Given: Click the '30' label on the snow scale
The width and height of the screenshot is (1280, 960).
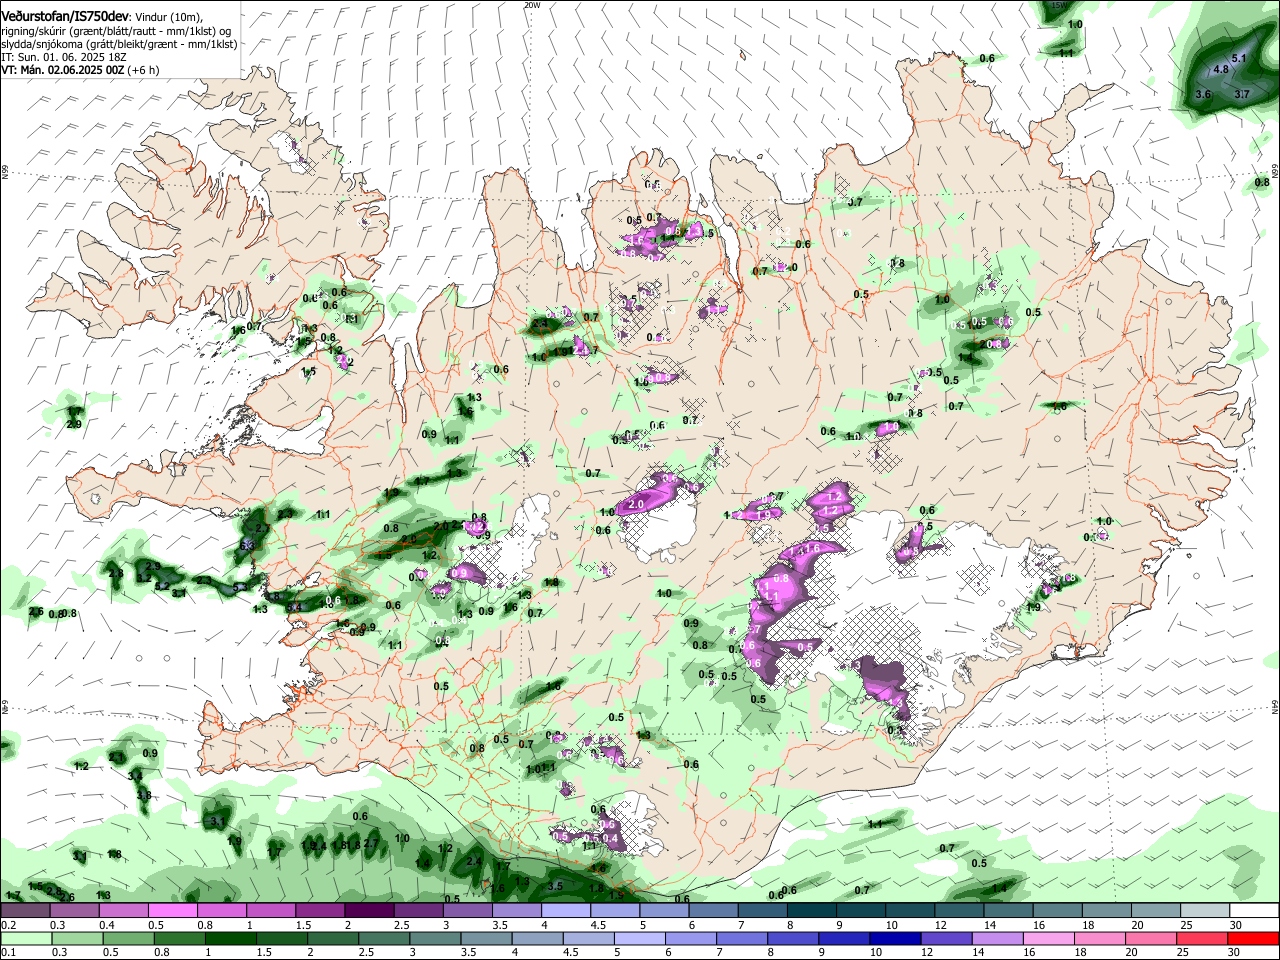Looking at the screenshot, I should [1236, 925].
